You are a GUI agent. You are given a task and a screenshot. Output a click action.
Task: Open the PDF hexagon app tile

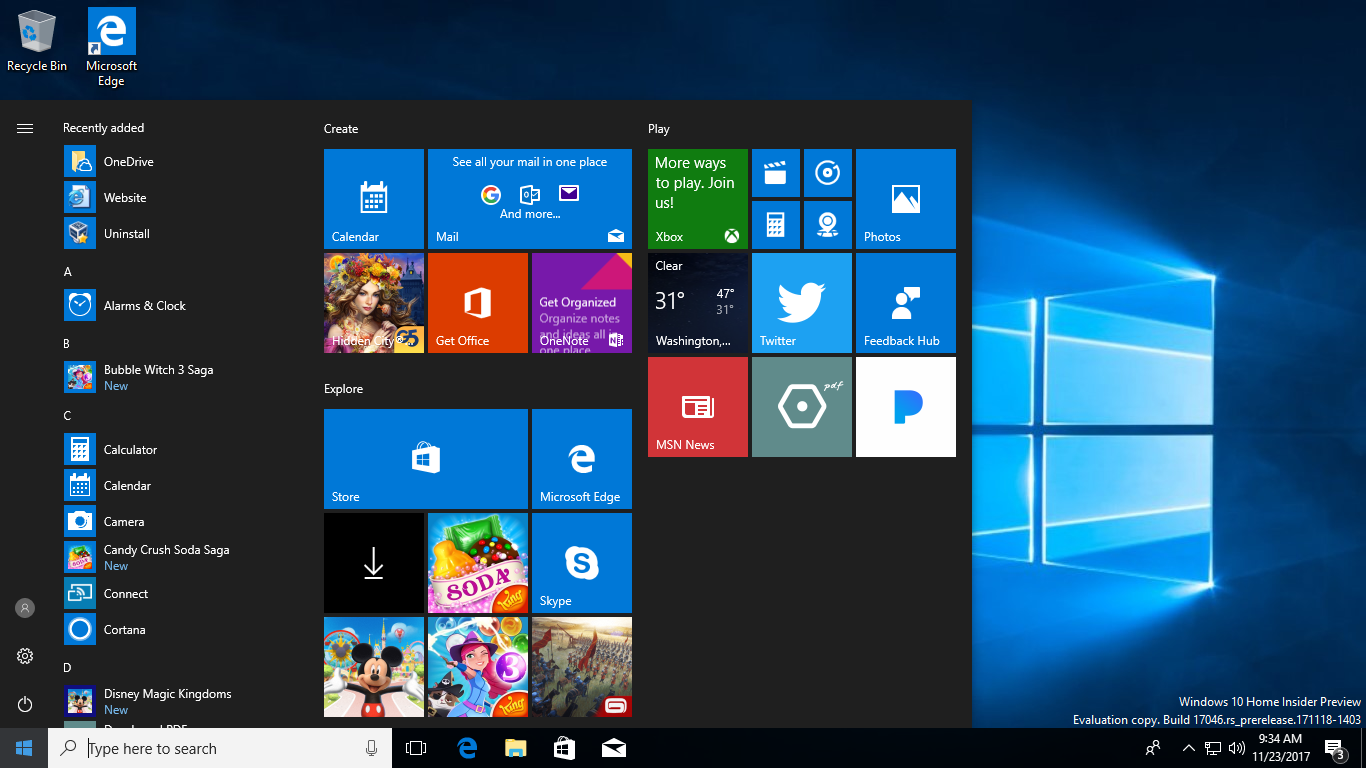pyautogui.click(x=802, y=407)
